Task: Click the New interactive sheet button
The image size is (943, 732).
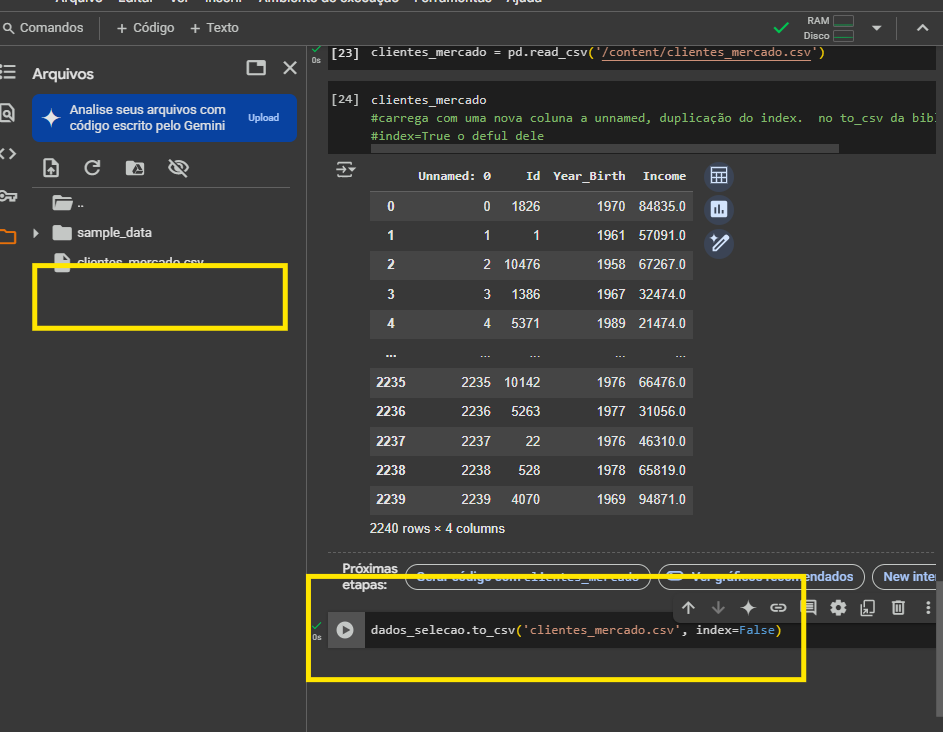Action: 907,577
